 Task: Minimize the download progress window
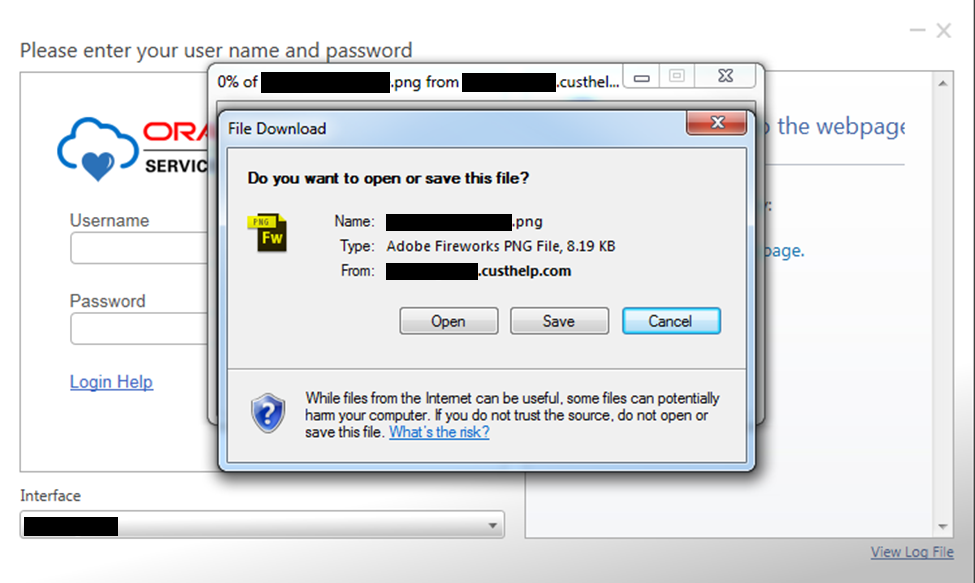click(x=642, y=77)
